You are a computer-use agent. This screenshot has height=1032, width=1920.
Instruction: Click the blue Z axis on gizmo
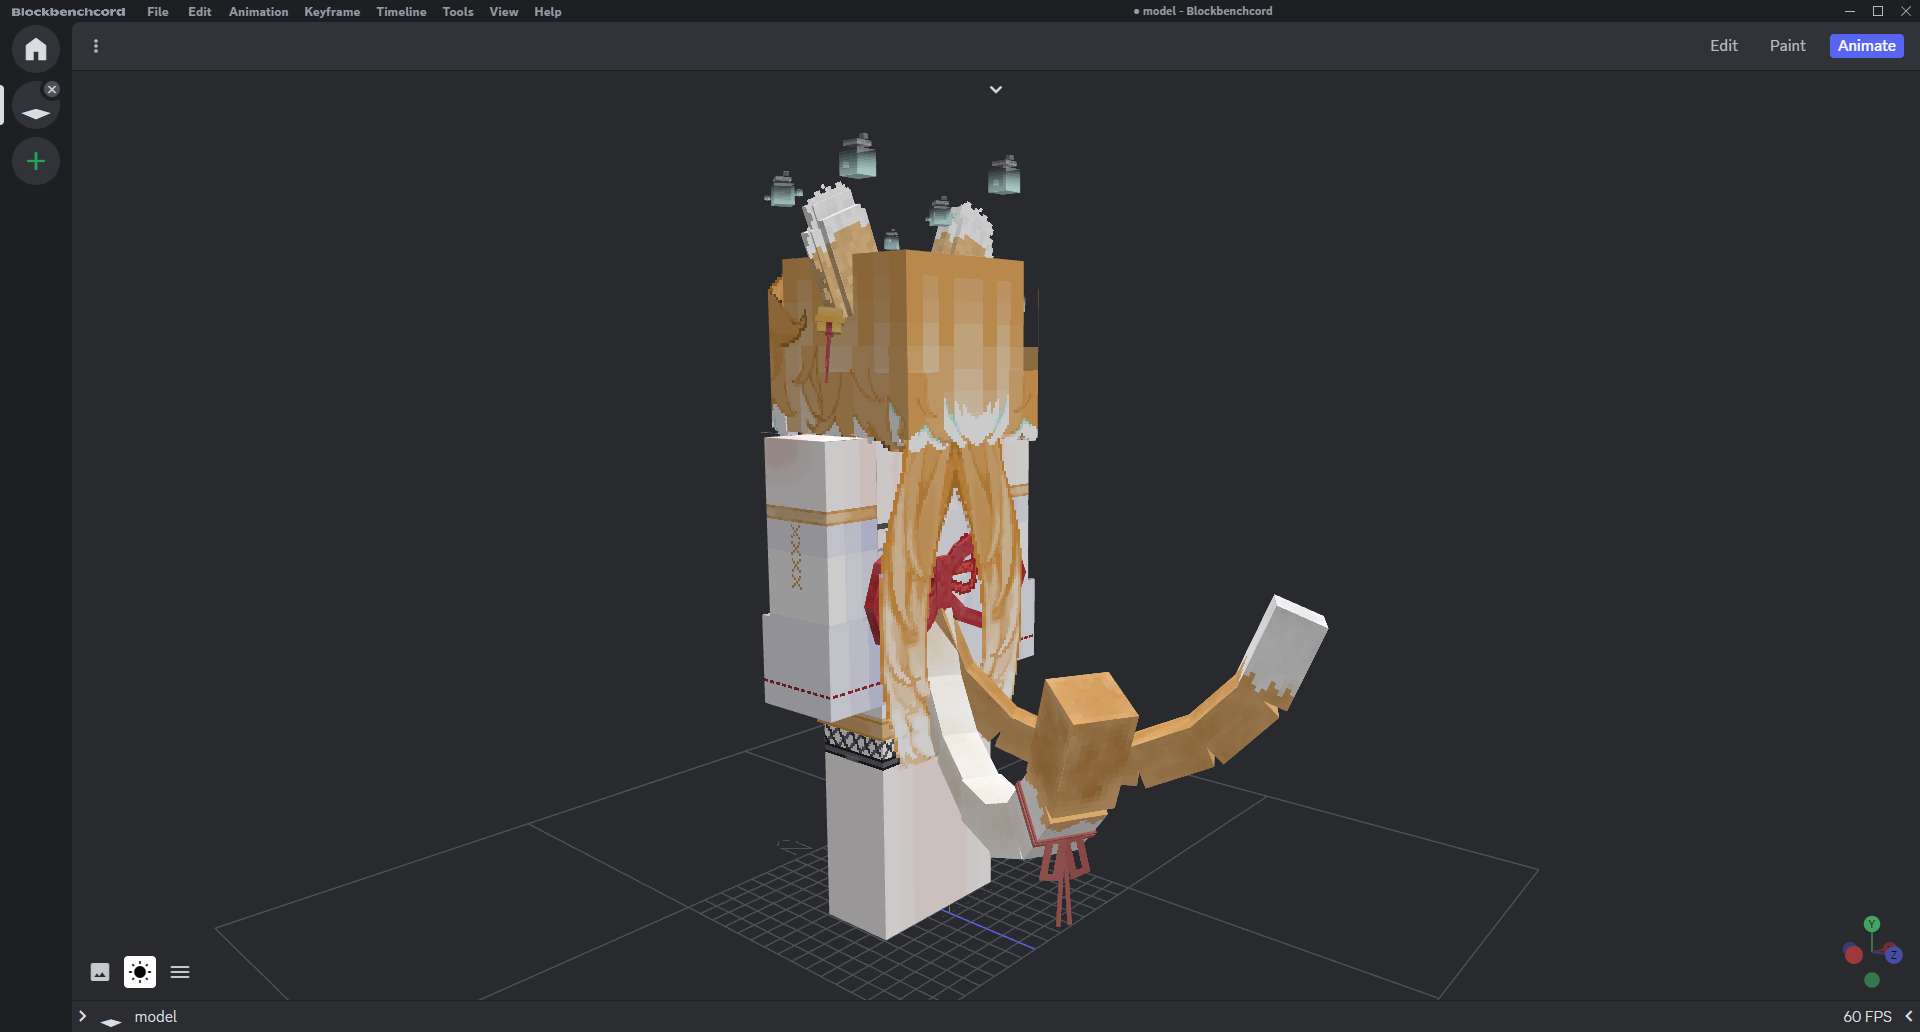(1893, 955)
